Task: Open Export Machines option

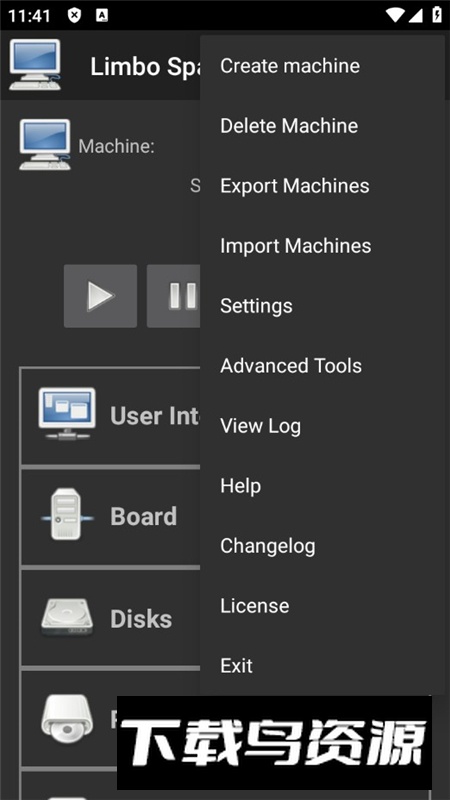Action: coord(322,186)
